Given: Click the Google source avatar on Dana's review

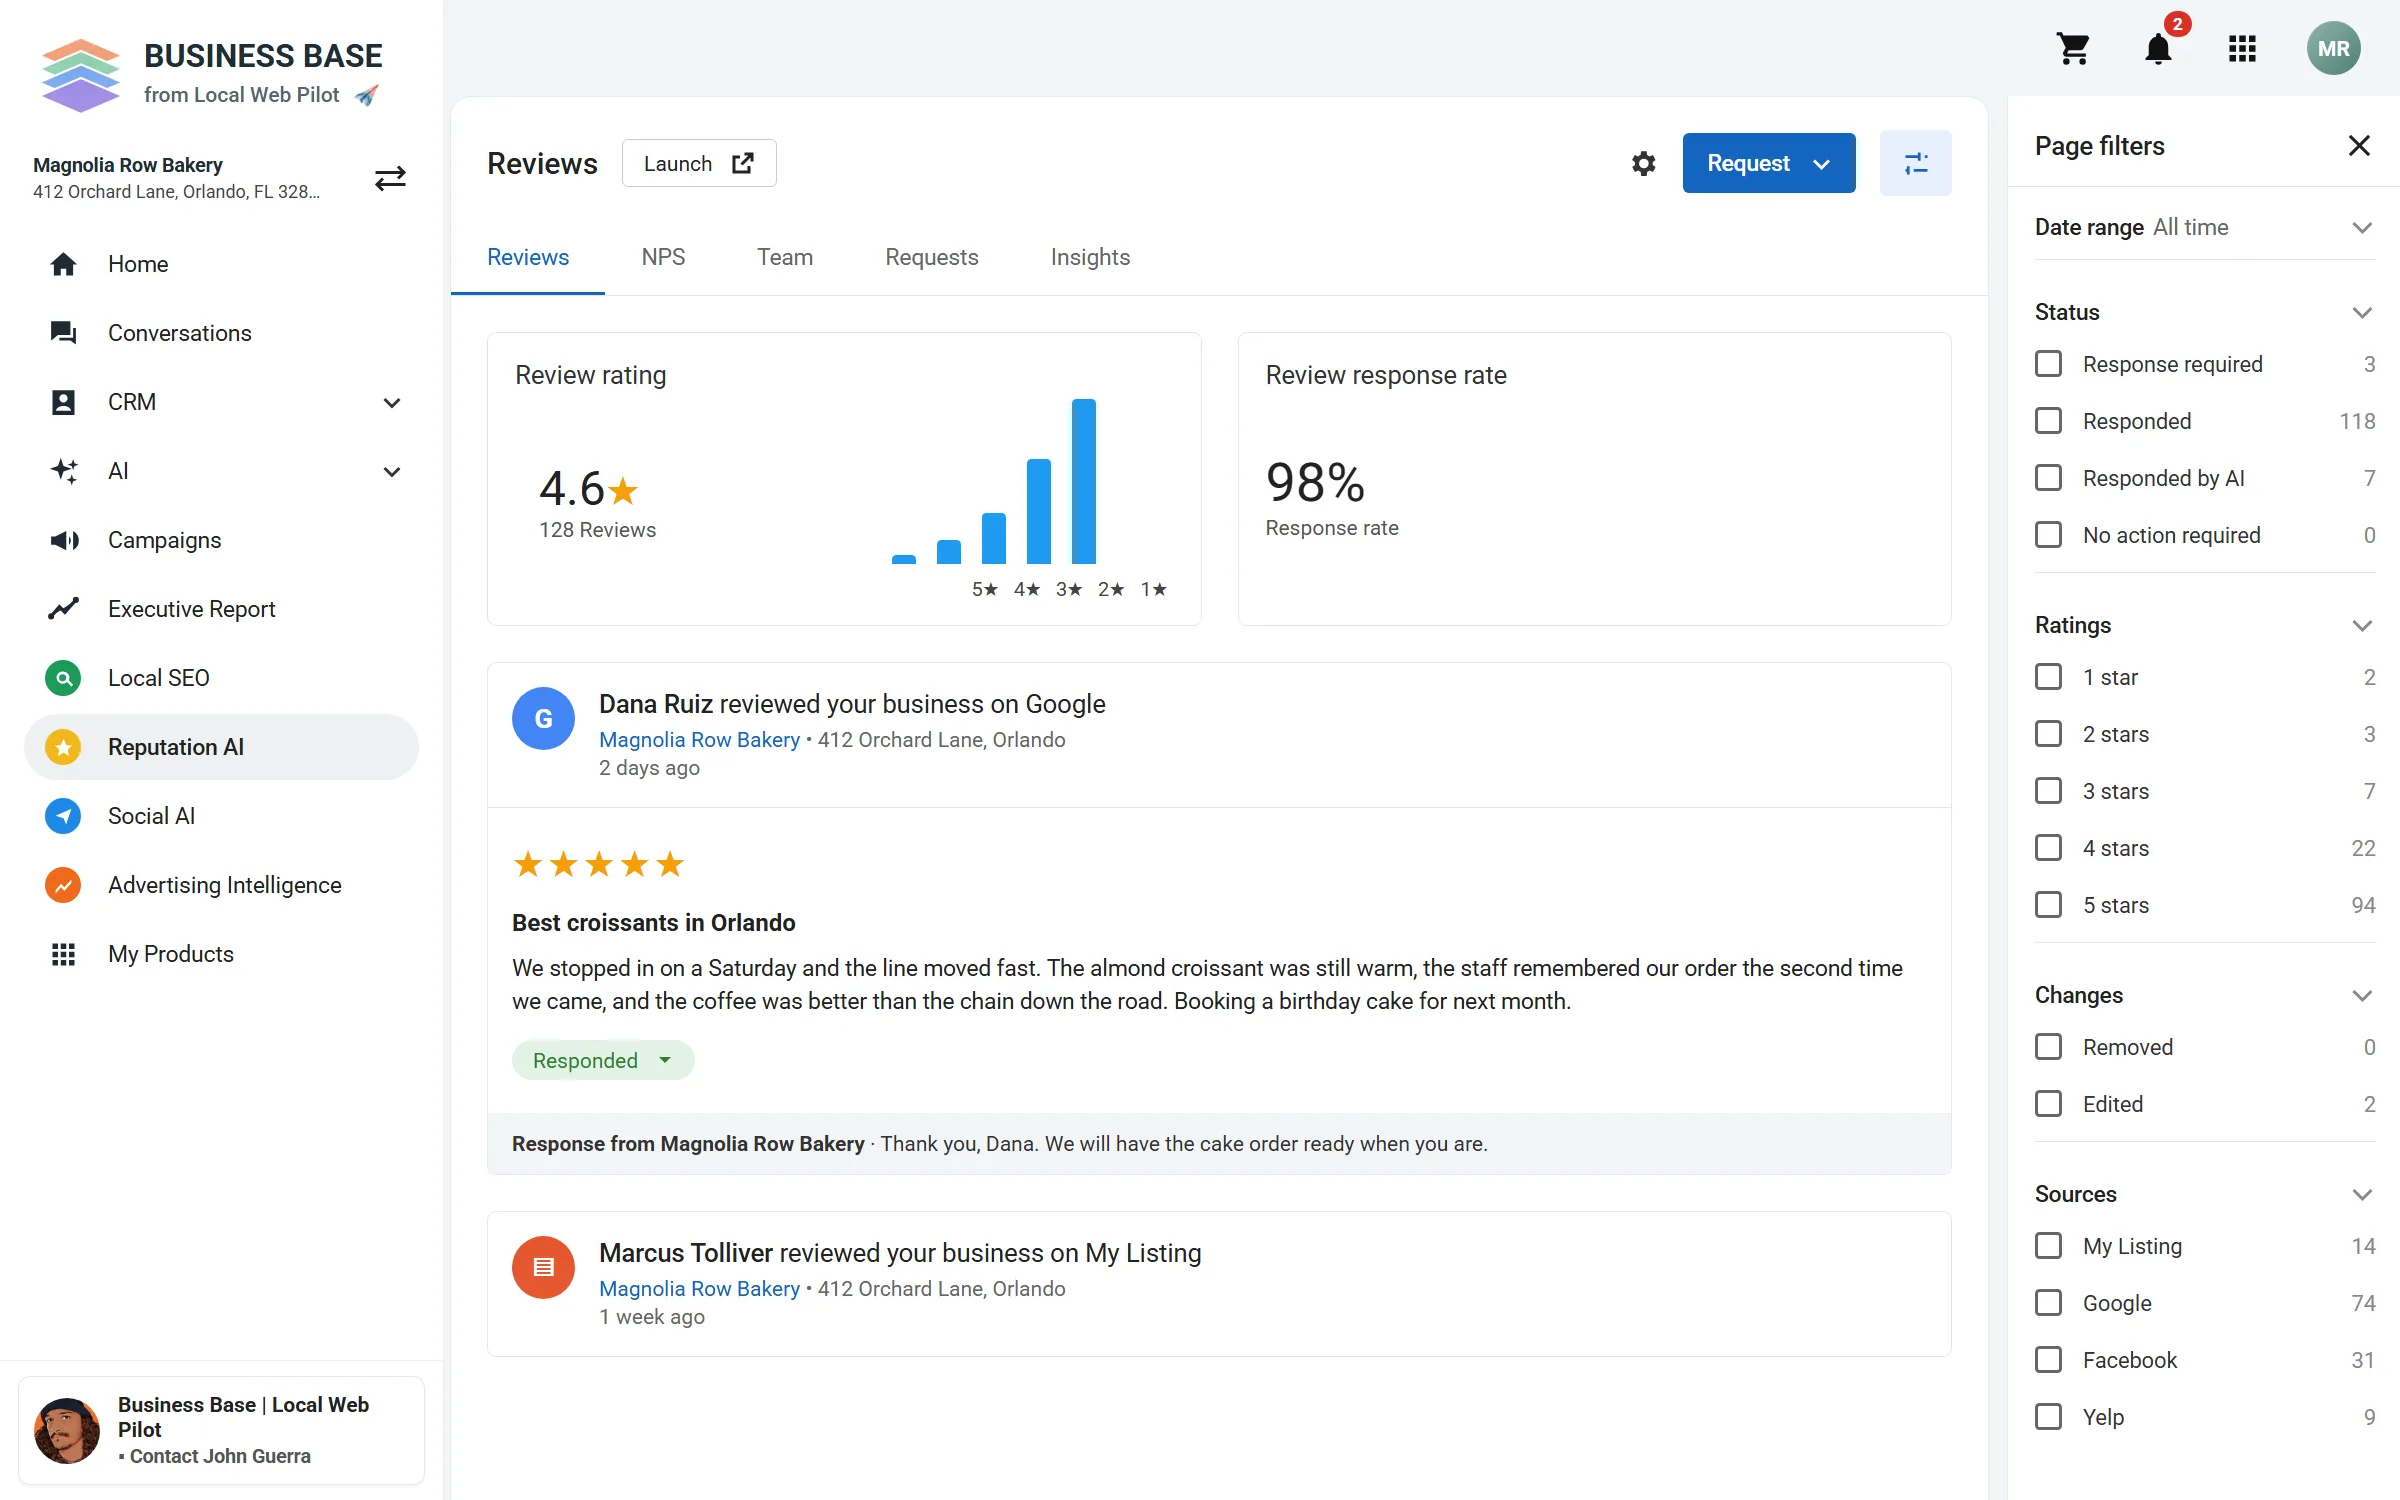Looking at the screenshot, I should tap(543, 718).
